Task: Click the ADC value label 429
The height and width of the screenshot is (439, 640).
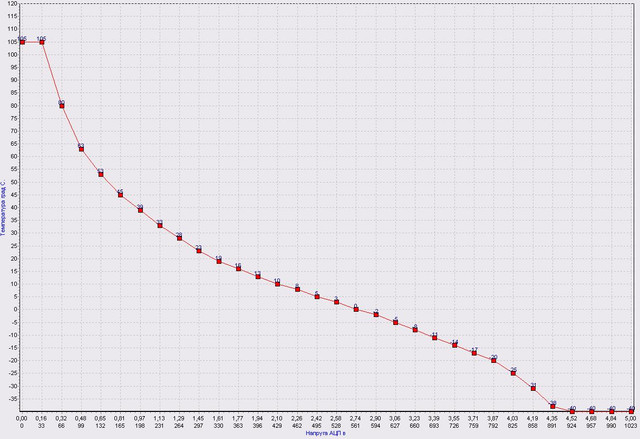Action: [x=278, y=426]
